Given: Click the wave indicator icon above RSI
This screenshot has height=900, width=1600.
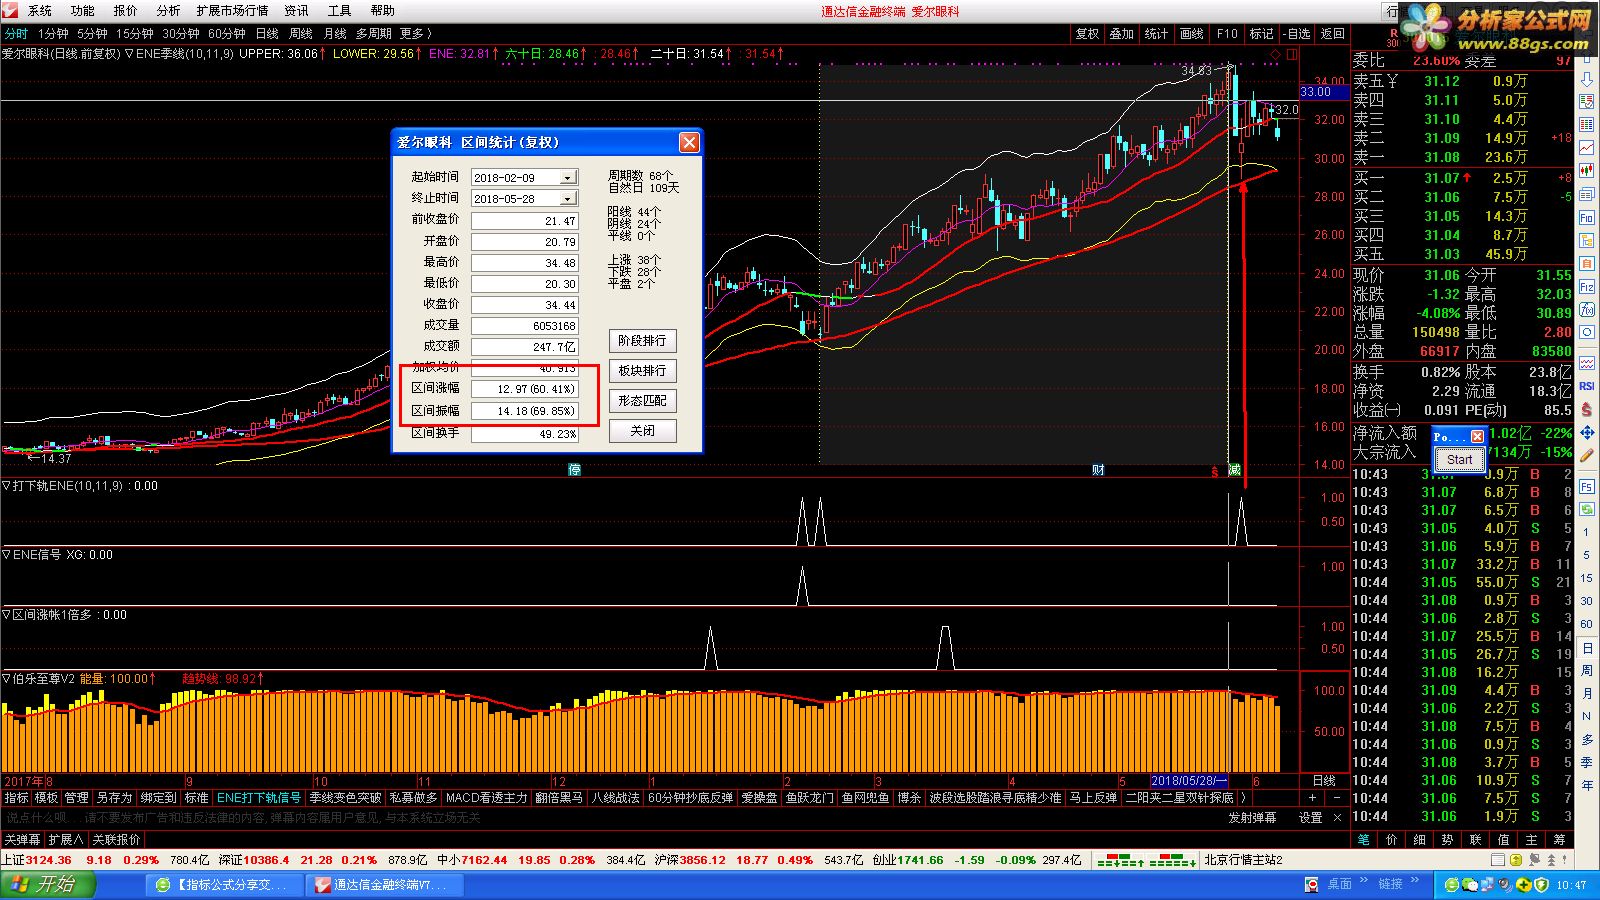Looking at the screenshot, I should [1587, 363].
